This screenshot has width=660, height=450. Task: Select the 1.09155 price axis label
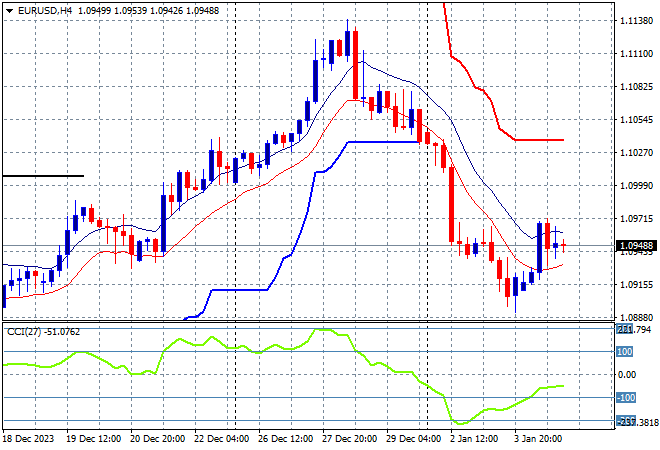point(636,285)
